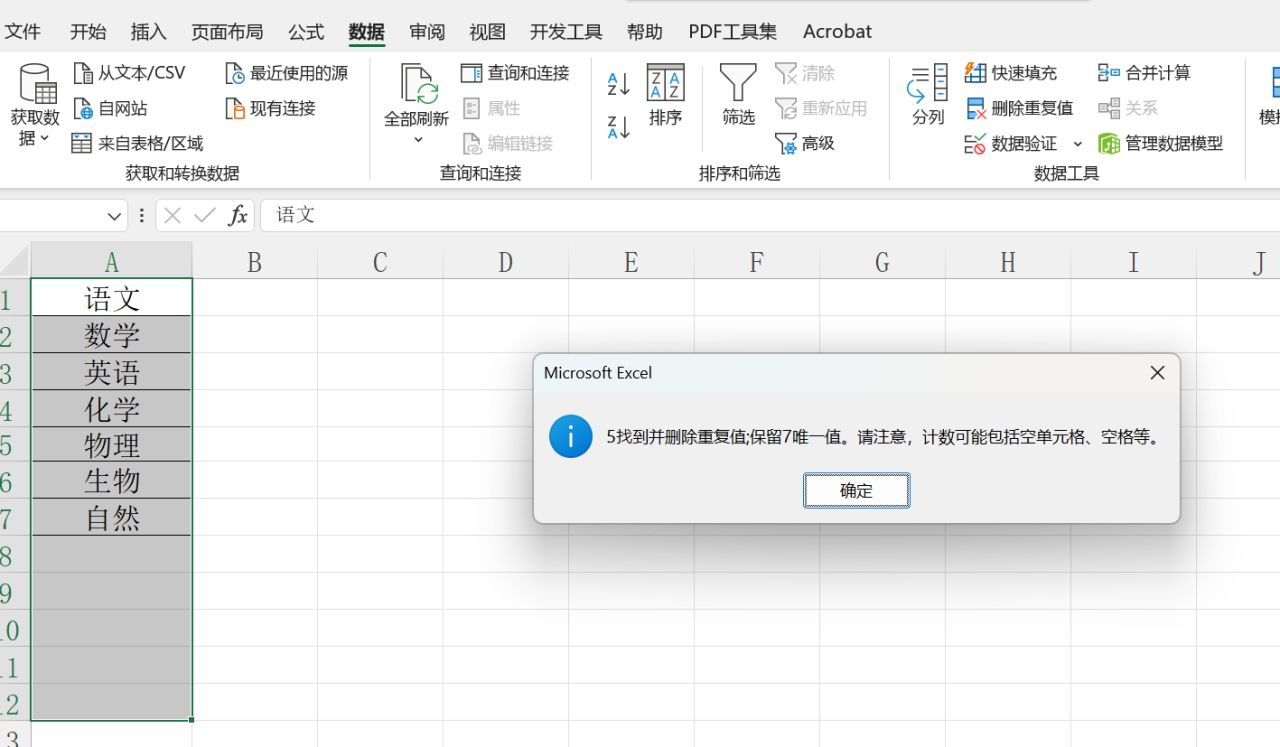
Task: Open 高级 advanced filter
Action: click(x=805, y=143)
